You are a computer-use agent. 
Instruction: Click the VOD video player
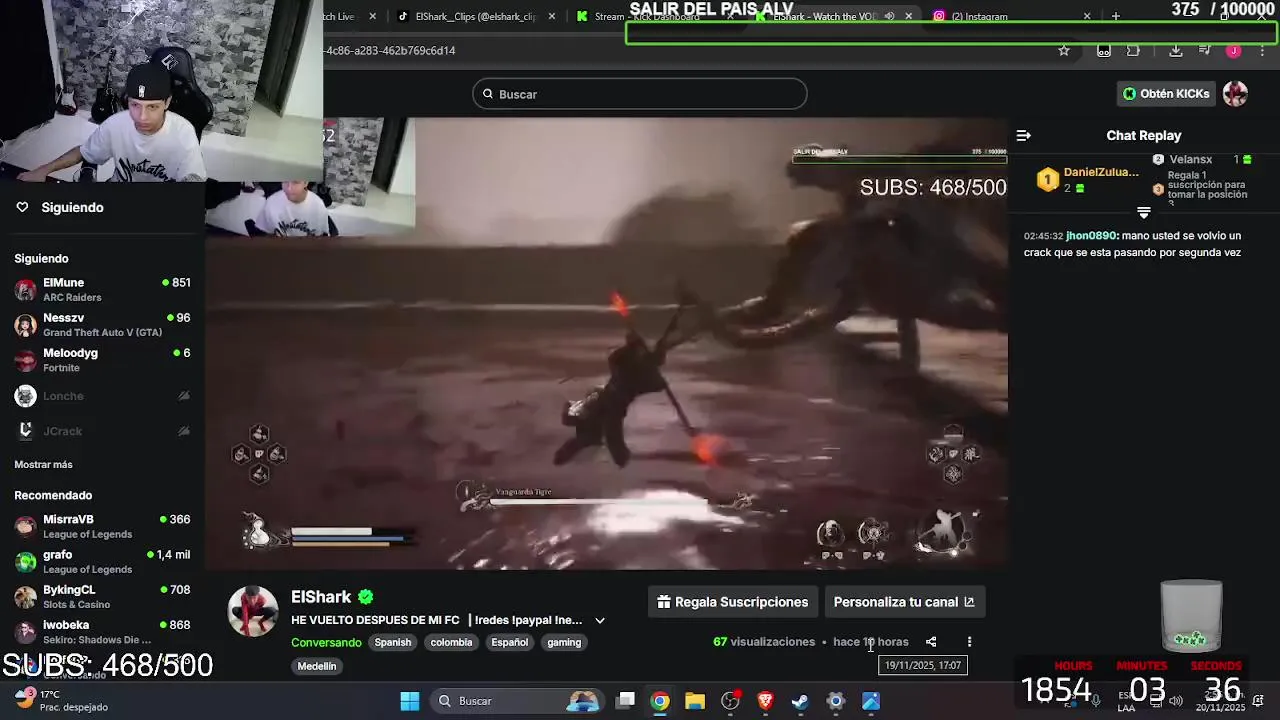click(x=607, y=343)
